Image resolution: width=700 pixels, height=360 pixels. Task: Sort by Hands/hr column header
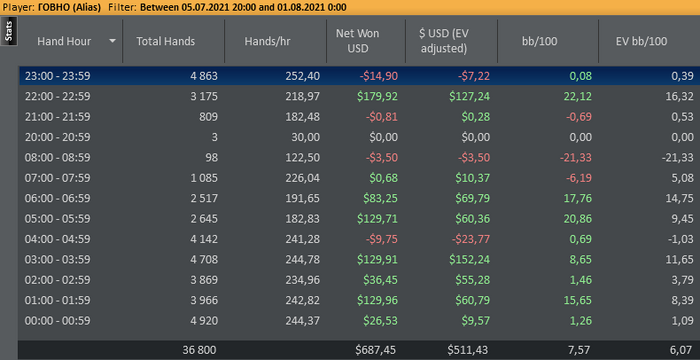pos(275,41)
